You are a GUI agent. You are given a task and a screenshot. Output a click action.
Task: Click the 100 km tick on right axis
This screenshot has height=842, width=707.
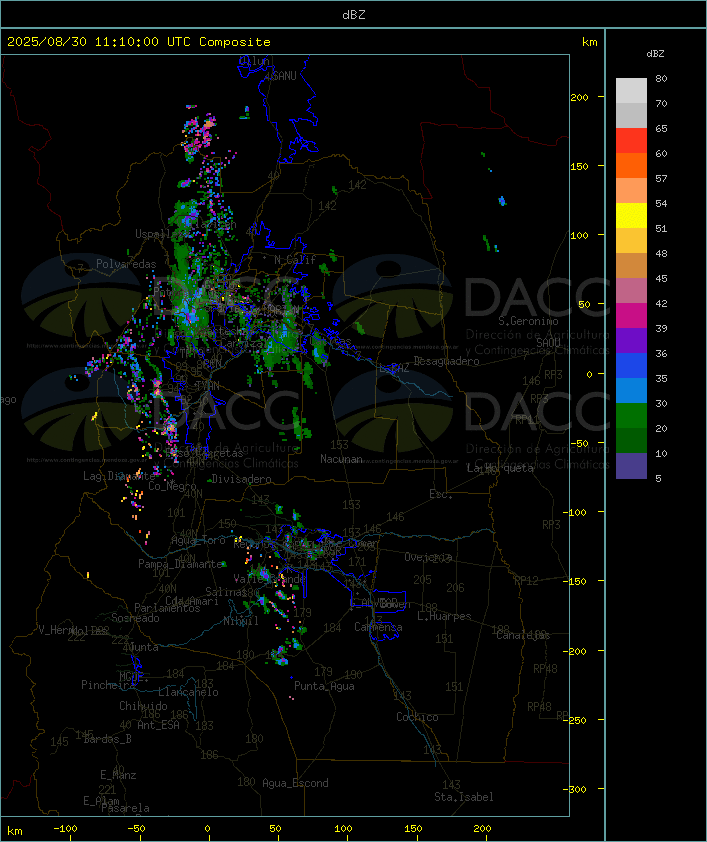pyautogui.click(x=579, y=235)
